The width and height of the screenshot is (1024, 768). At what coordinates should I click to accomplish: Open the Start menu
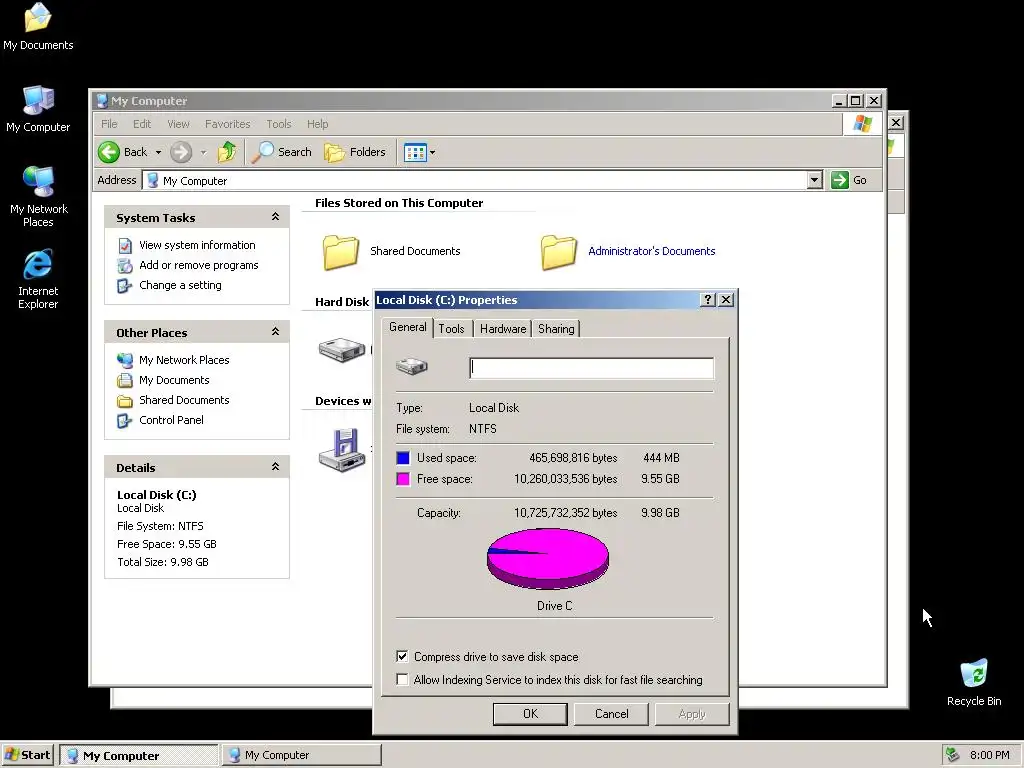pyautogui.click(x=27, y=755)
